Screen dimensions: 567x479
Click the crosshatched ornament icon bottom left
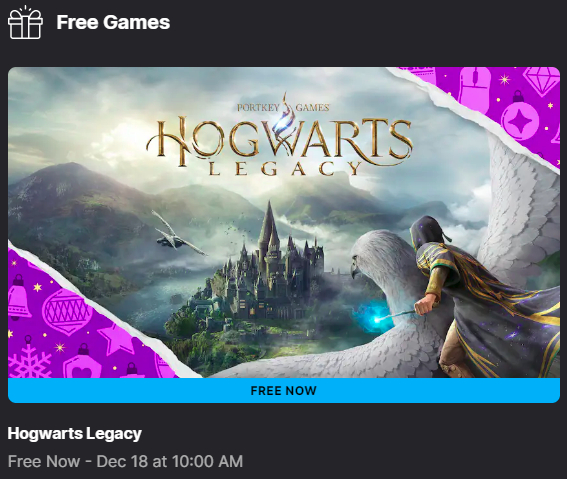coord(66,312)
